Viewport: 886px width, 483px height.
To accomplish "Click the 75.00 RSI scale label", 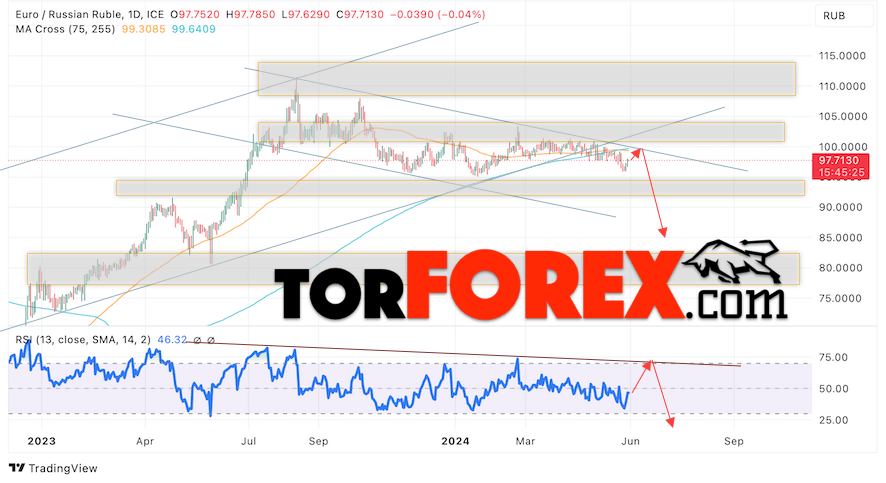I will pos(833,358).
